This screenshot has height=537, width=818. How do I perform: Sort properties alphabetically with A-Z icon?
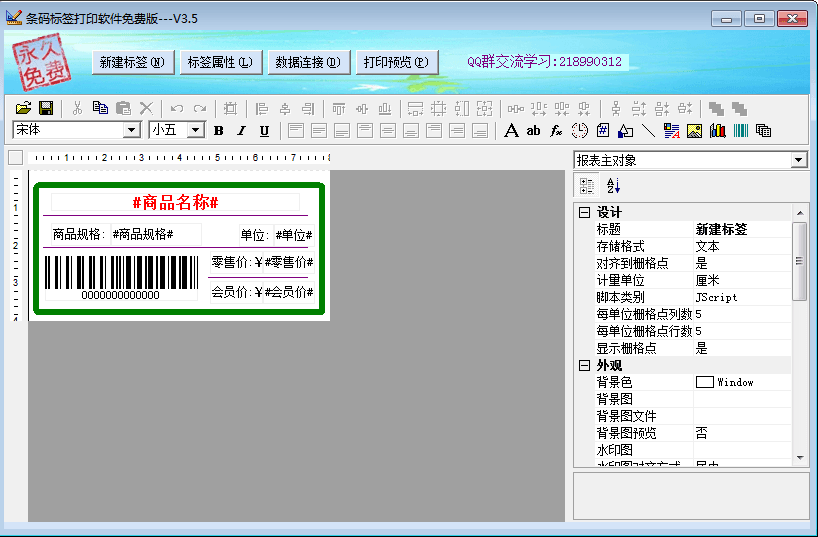[x=614, y=185]
